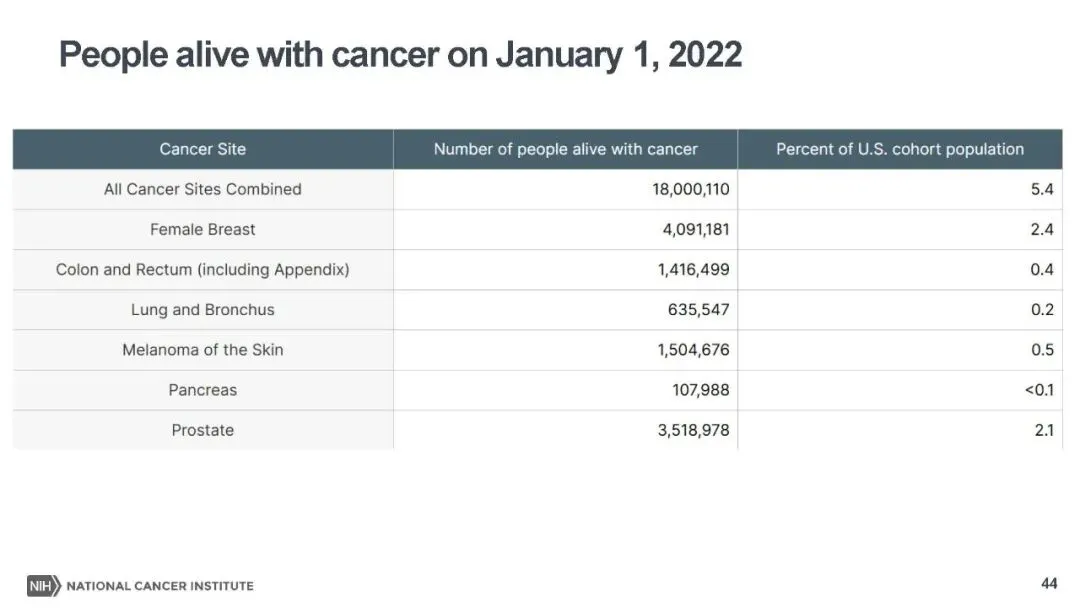
Task: Select the 635,547 value cell
Action: click(x=699, y=310)
